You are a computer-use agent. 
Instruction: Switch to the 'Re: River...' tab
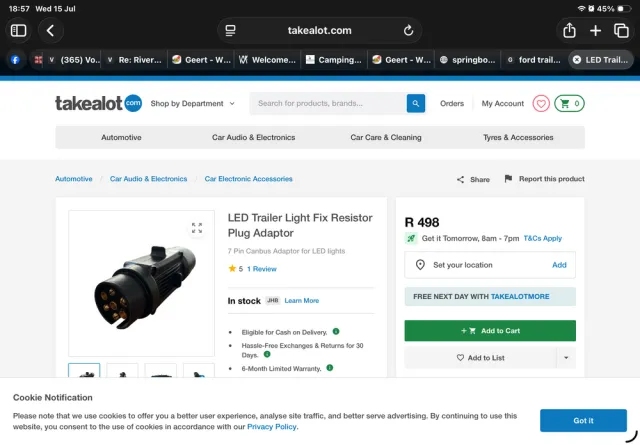click(134, 60)
